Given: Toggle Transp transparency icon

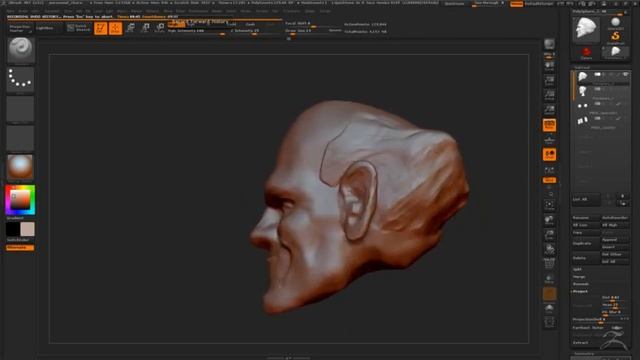Looking at the screenshot, I should 549,279.
